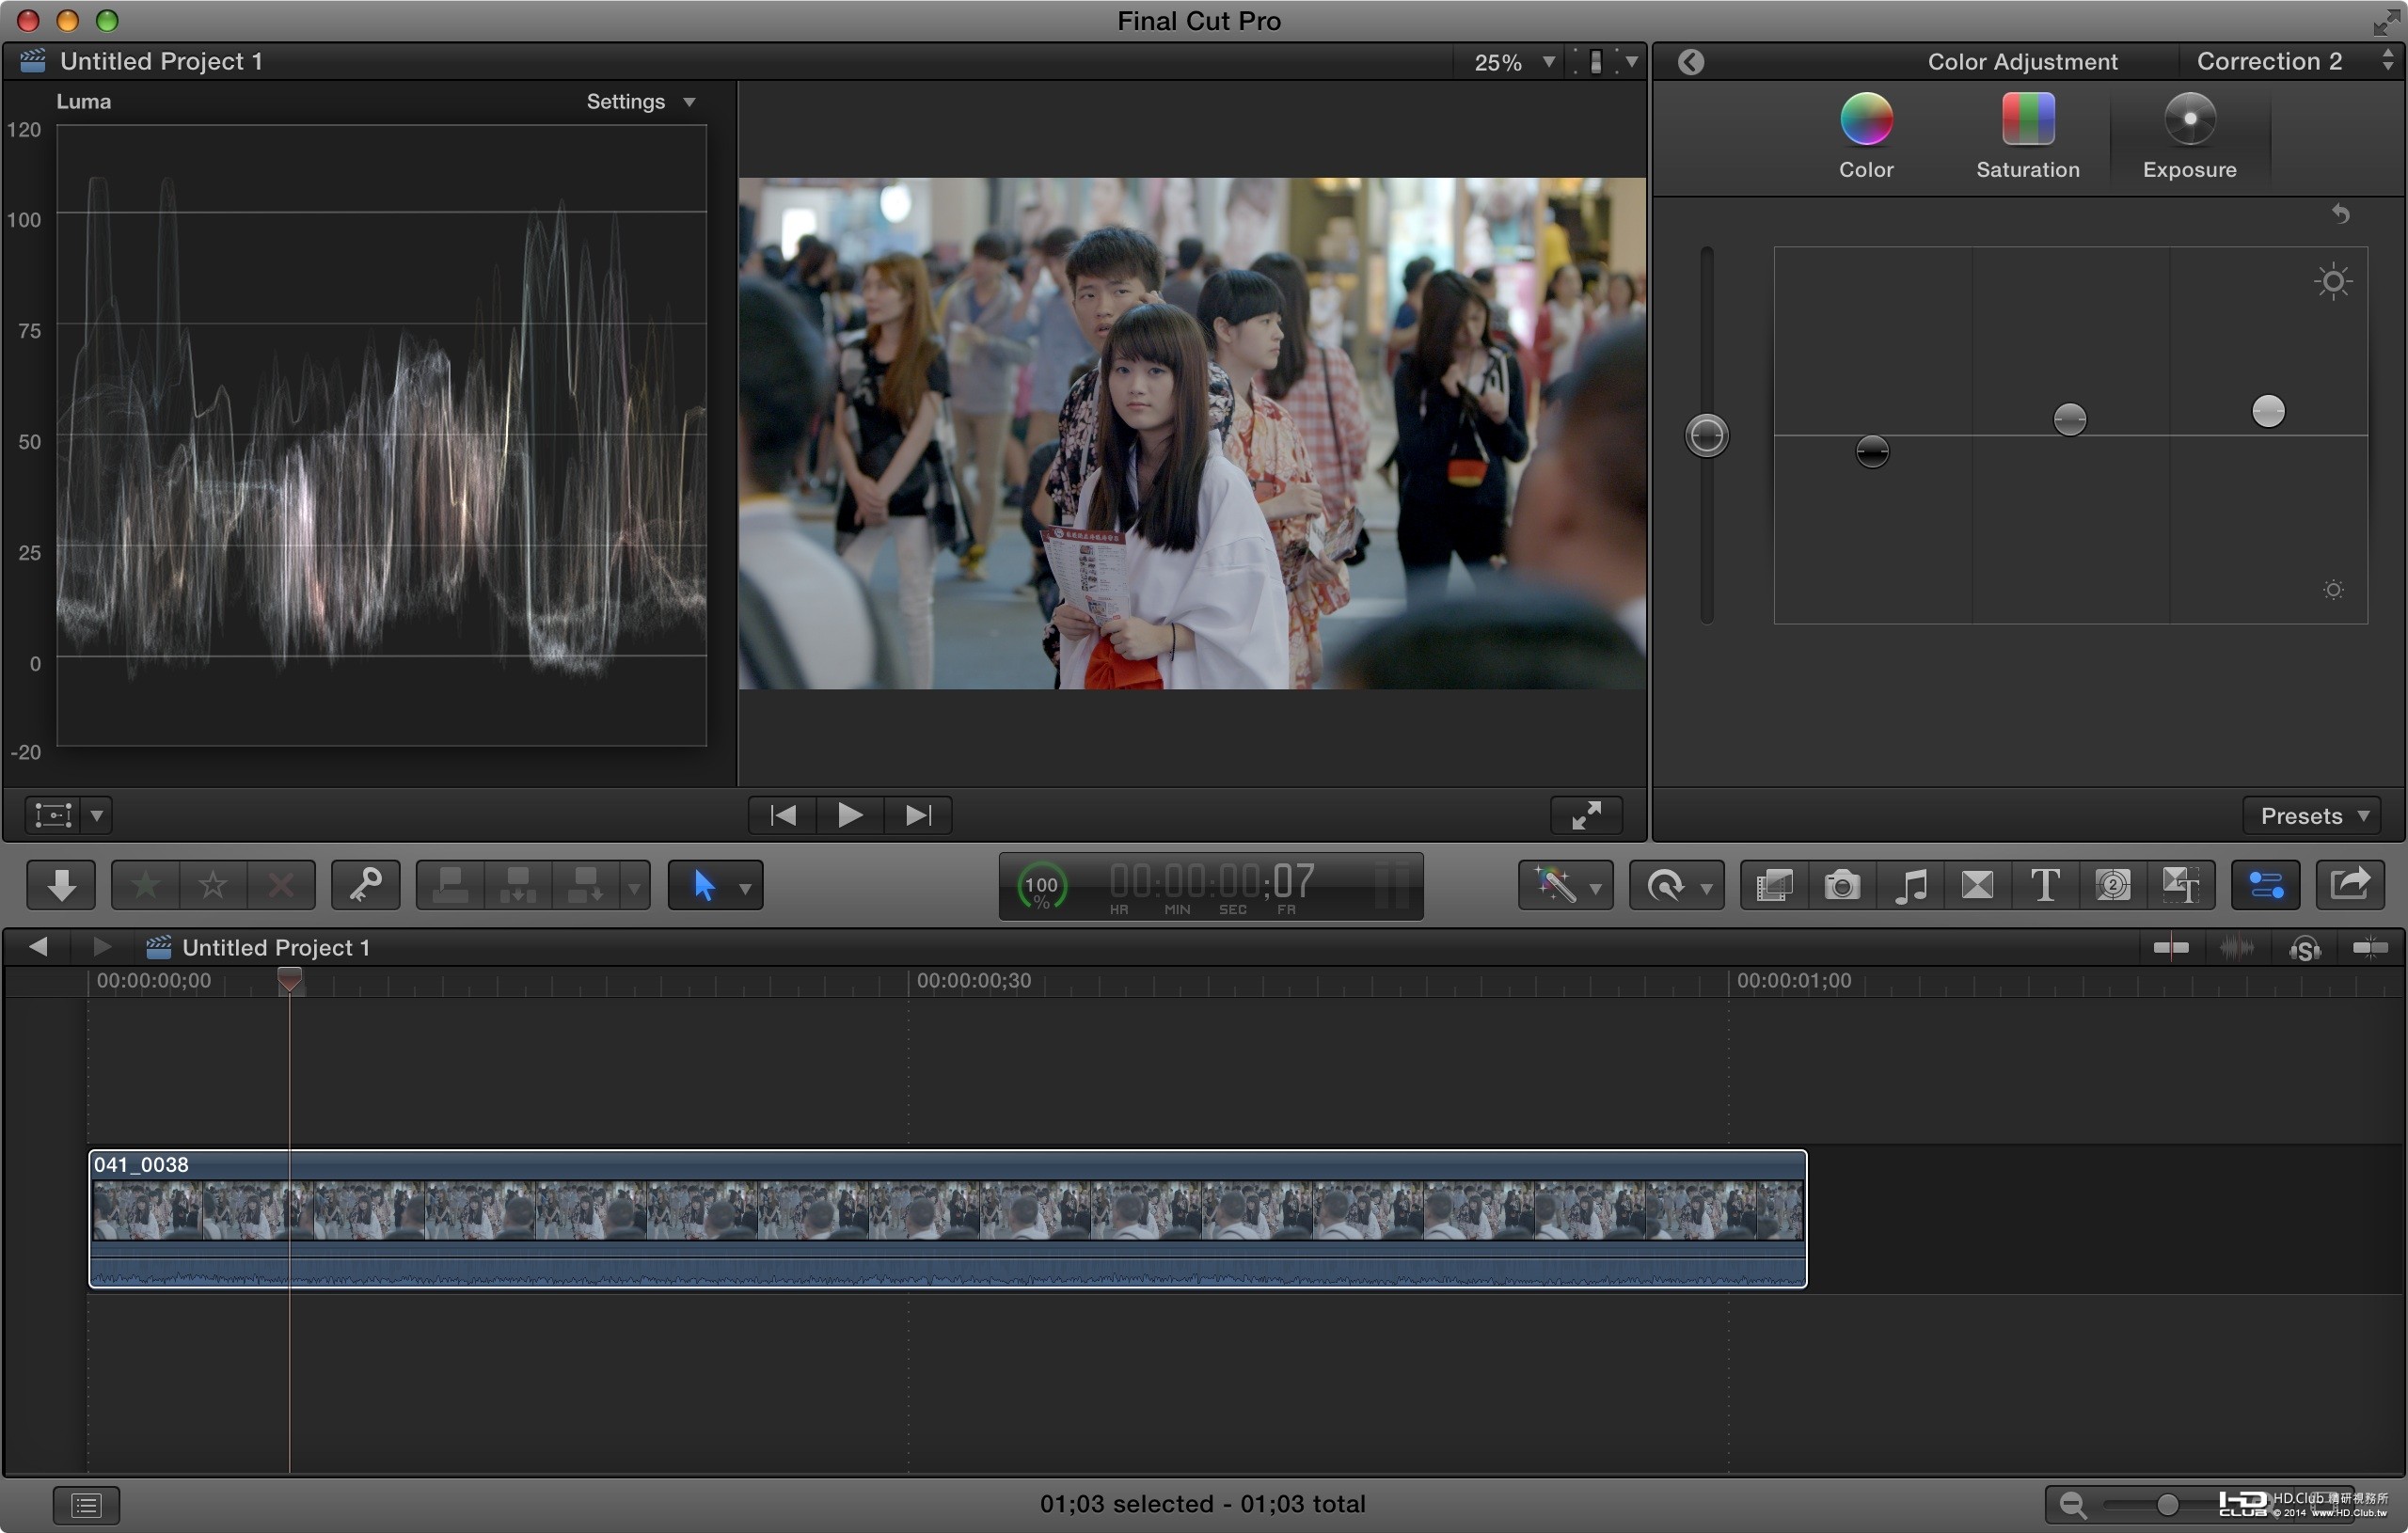Toggle the Inspector panel button
Image resolution: width=2408 pixels, height=1533 pixels.
[x=2265, y=885]
